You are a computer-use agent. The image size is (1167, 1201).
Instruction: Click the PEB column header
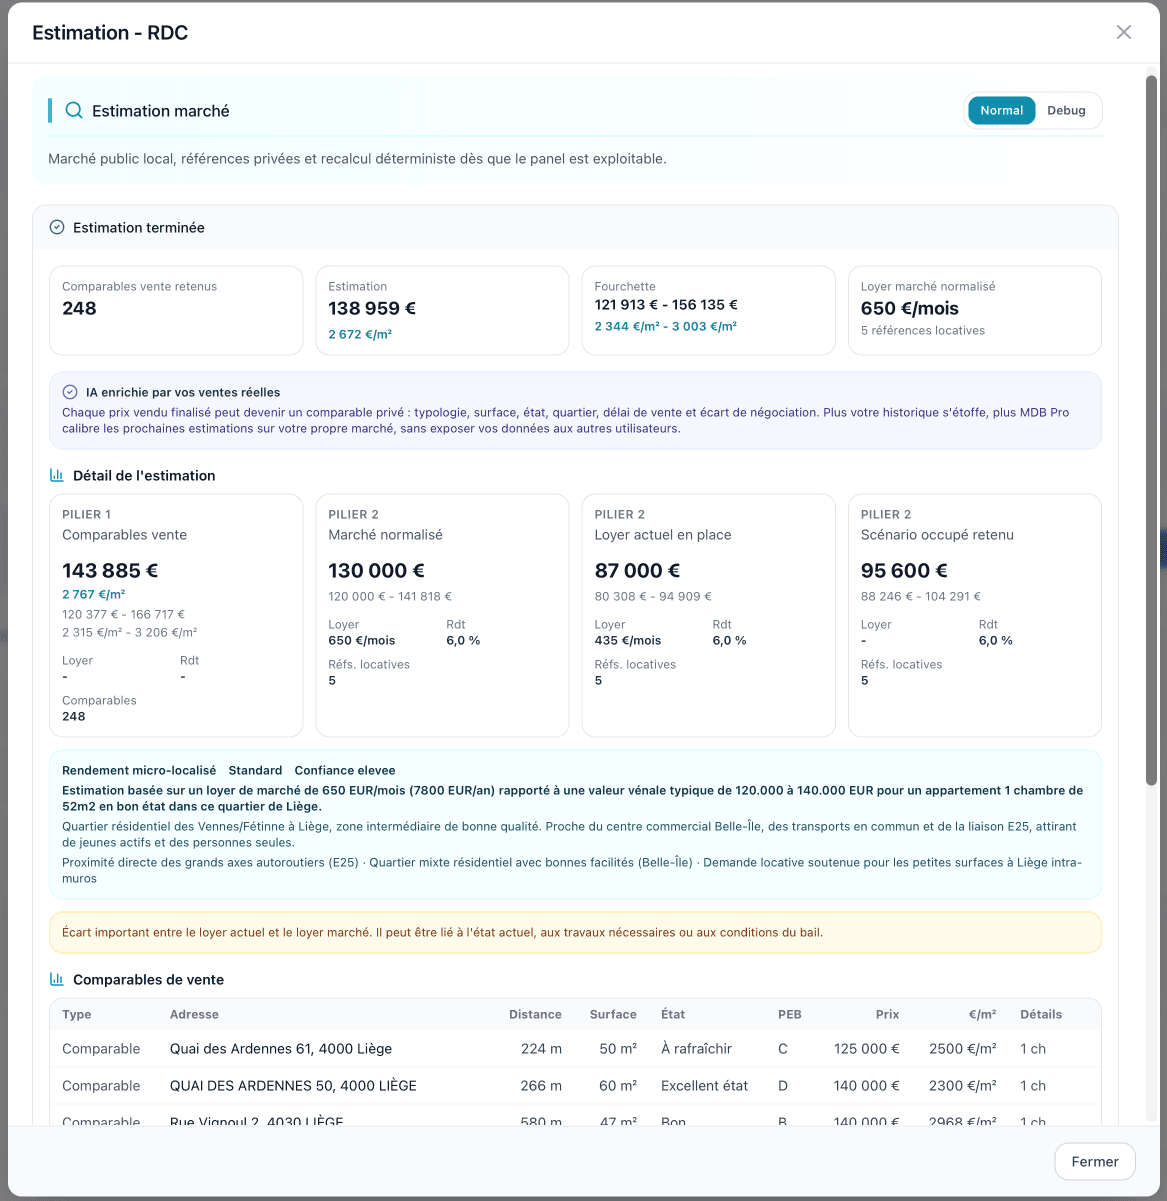(790, 1014)
